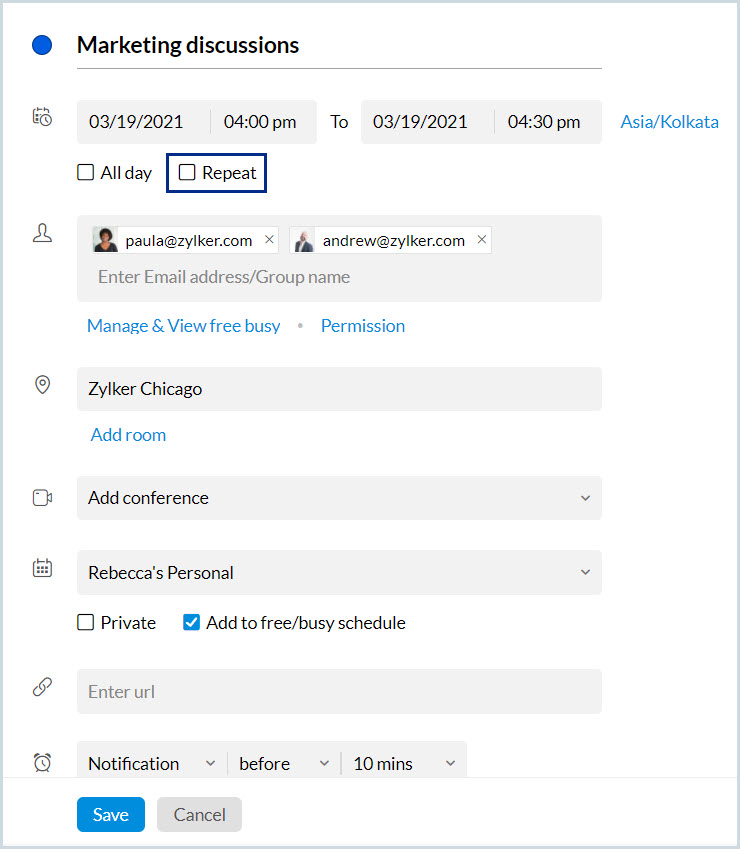The width and height of the screenshot is (740, 849).
Task: Open the Manage & View free busy link
Action: pyautogui.click(x=183, y=326)
